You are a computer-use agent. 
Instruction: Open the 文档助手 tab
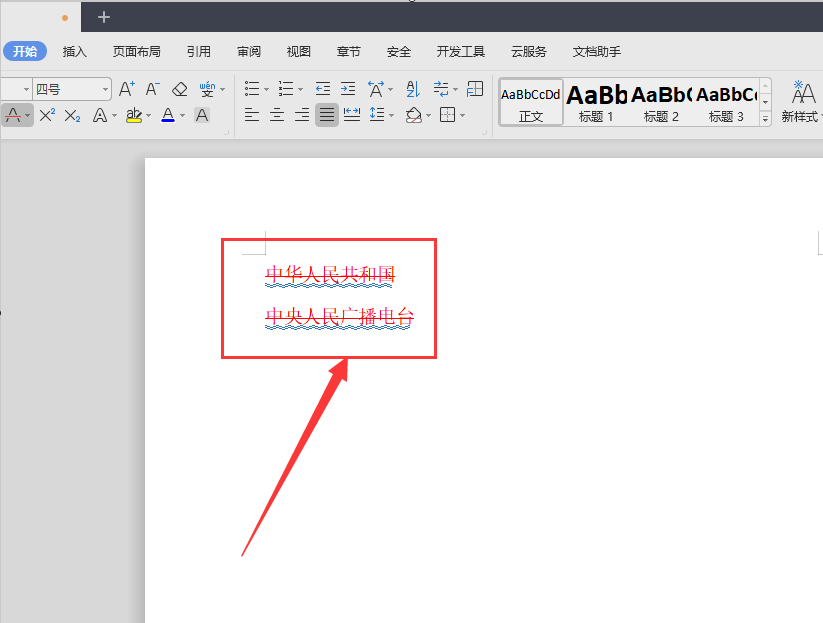[x=597, y=51]
